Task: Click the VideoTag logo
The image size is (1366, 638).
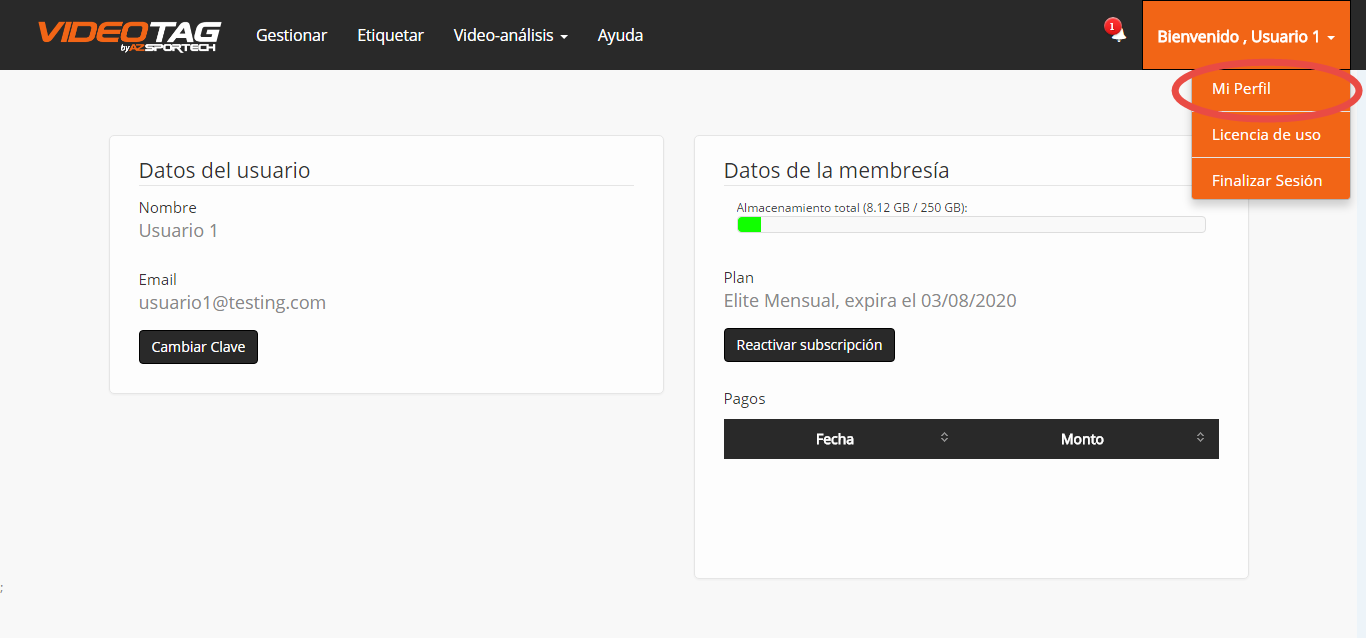Action: (128, 35)
